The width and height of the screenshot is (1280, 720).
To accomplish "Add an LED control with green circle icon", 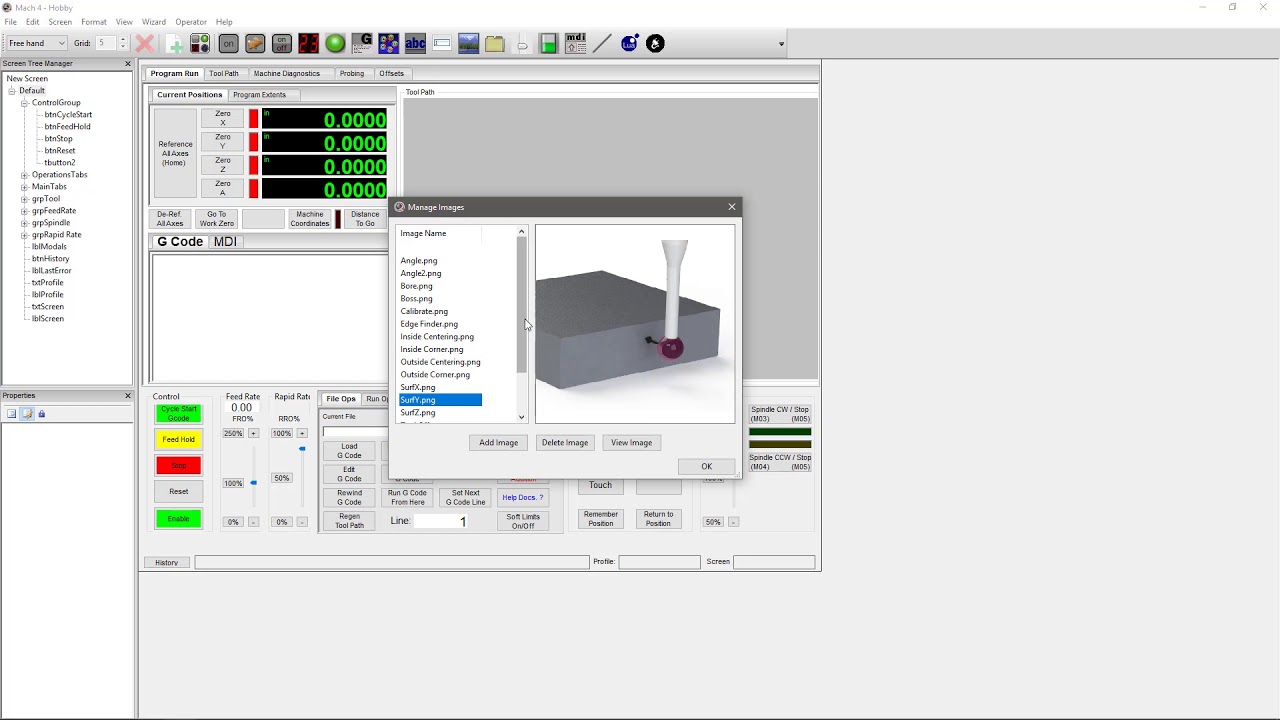I will (335, 43).
